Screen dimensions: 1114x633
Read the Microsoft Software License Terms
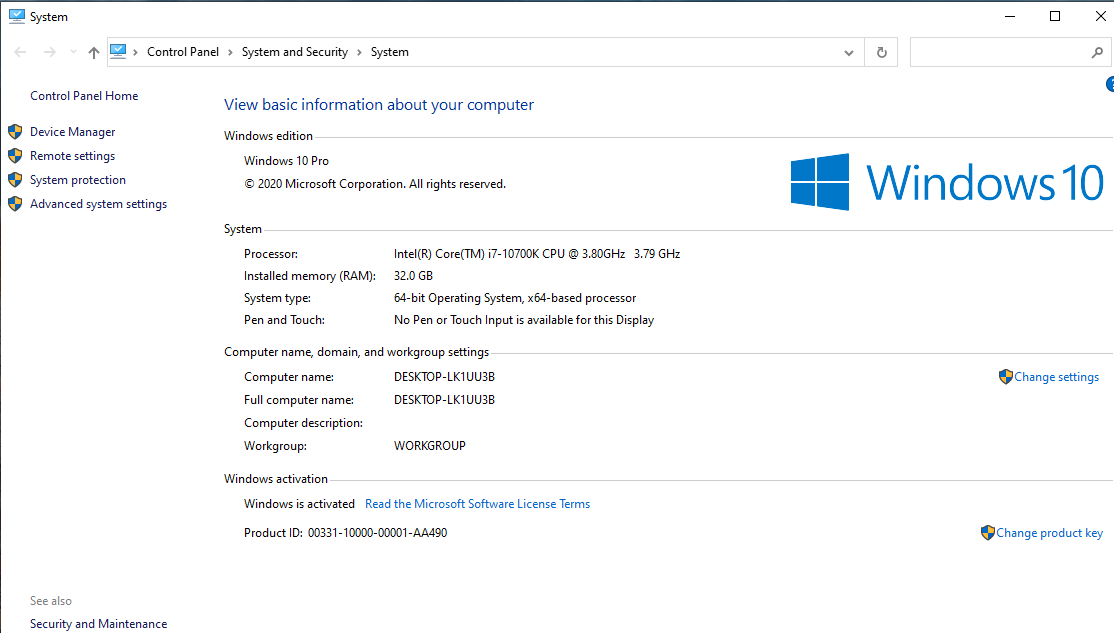pyautogui.click(x=477, y=504)
